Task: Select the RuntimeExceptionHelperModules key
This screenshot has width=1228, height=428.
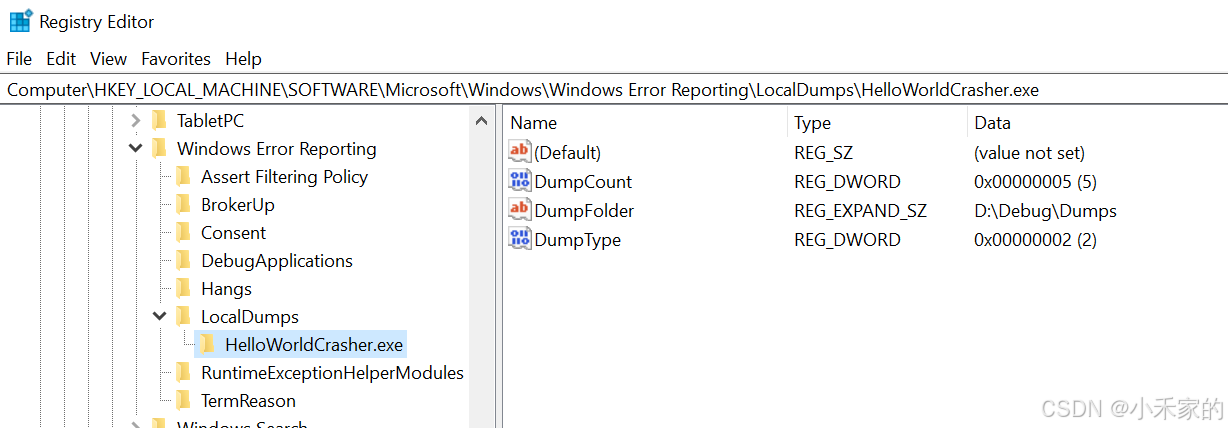Action: tap(332, 373)
